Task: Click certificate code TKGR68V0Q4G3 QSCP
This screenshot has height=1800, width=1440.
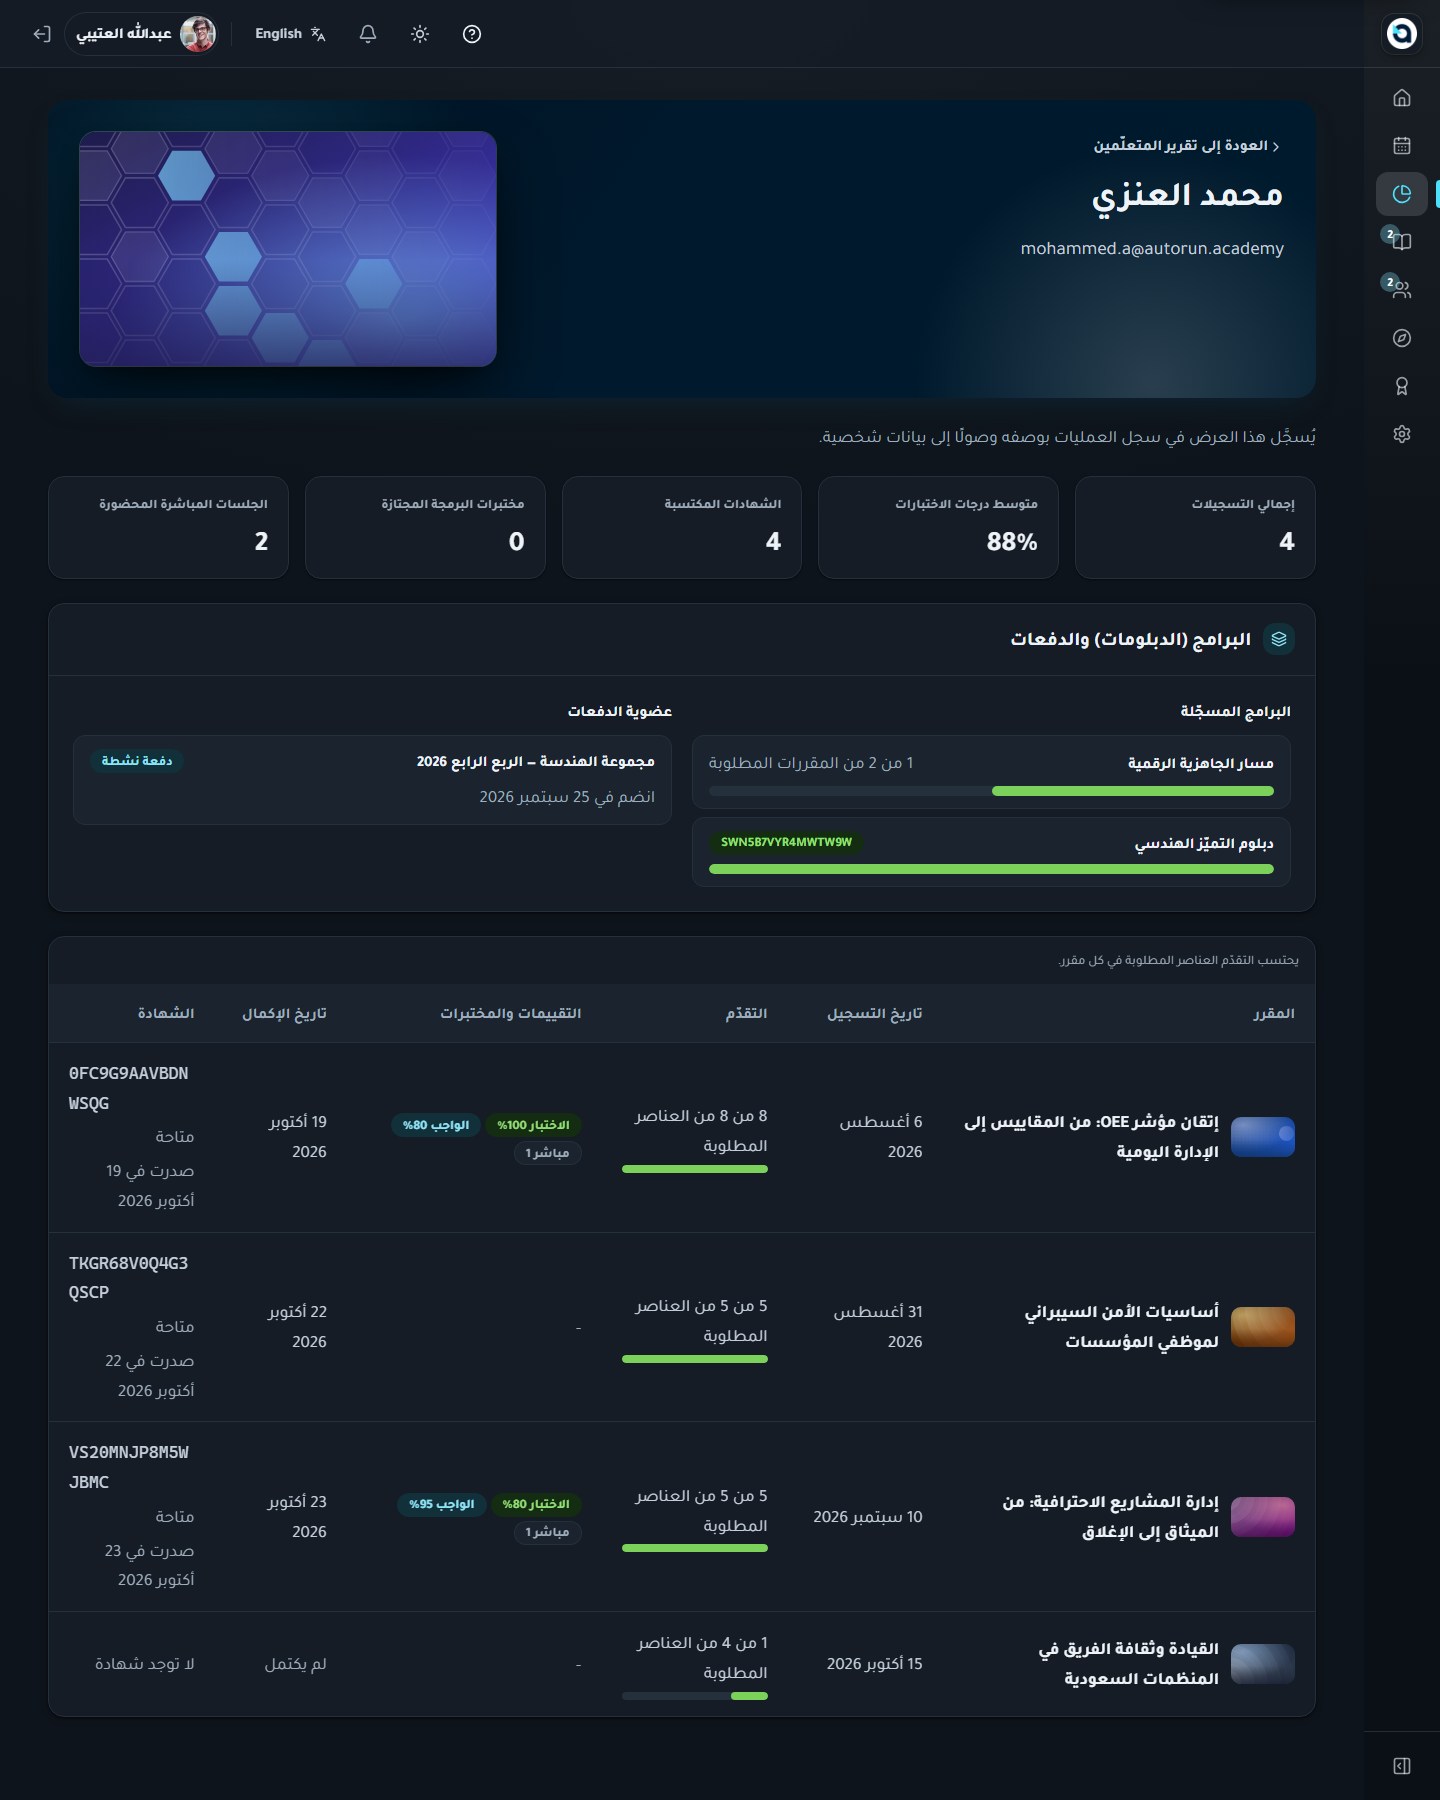Action: (x=128, y=1278)
